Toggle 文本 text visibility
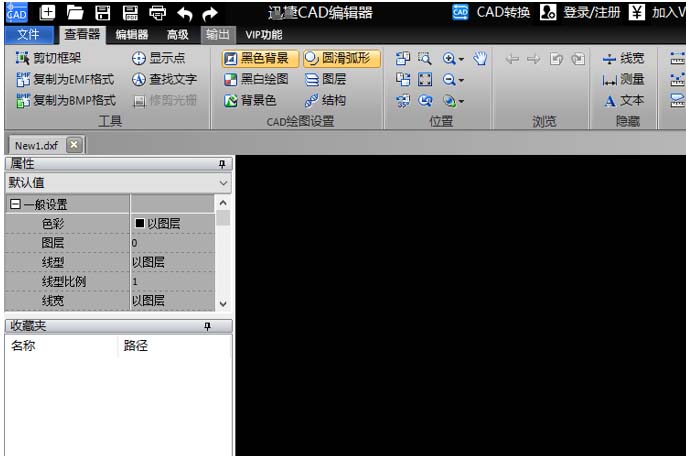Image resolution: width=686 pixels, height=456 pixels. click(623, 101)
